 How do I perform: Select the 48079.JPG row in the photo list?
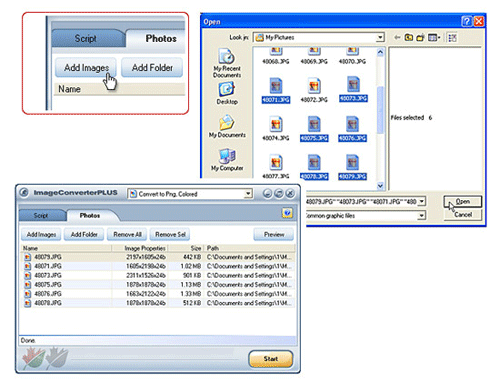[x=158, y=257]
